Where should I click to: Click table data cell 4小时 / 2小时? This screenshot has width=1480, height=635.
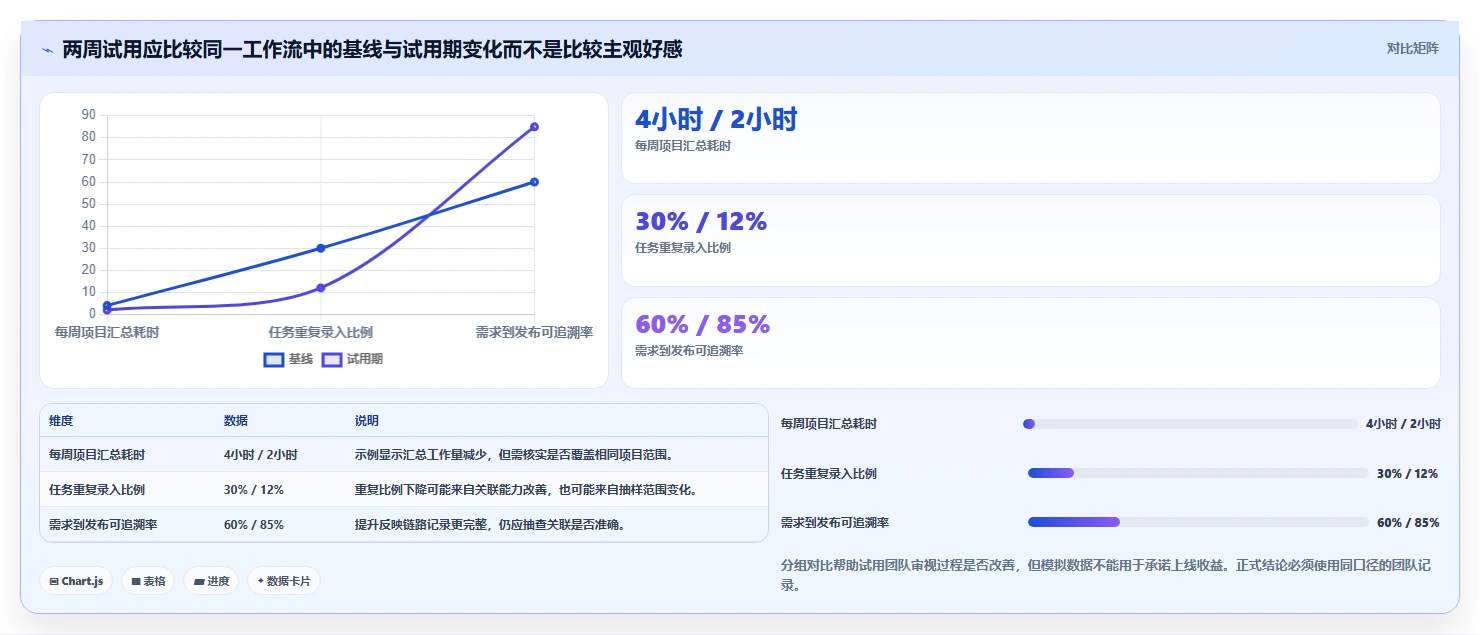pyautogui.click(x=261, y=455)
